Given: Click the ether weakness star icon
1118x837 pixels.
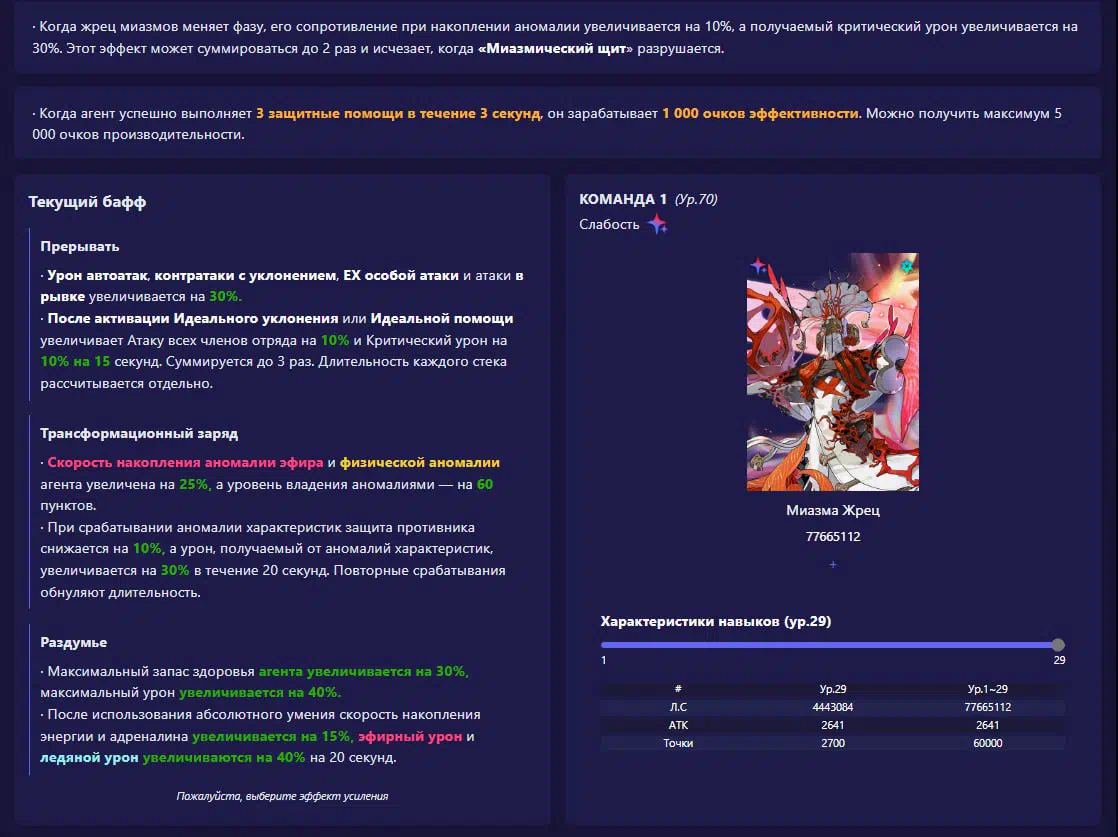Looking at the screenshot, I should coord(657,224).
